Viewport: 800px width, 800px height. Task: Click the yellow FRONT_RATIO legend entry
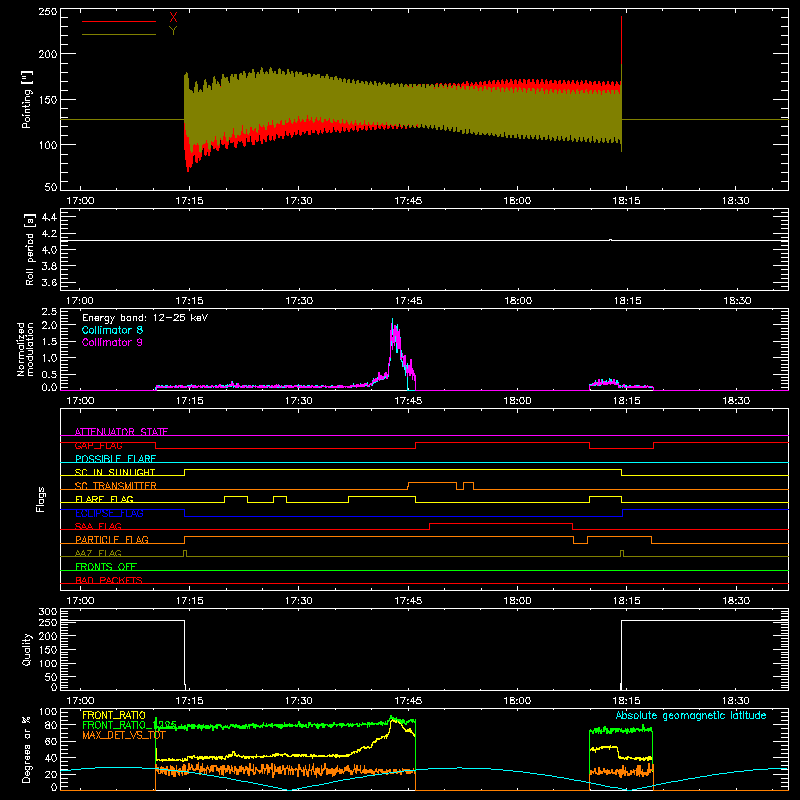point(114,715)
